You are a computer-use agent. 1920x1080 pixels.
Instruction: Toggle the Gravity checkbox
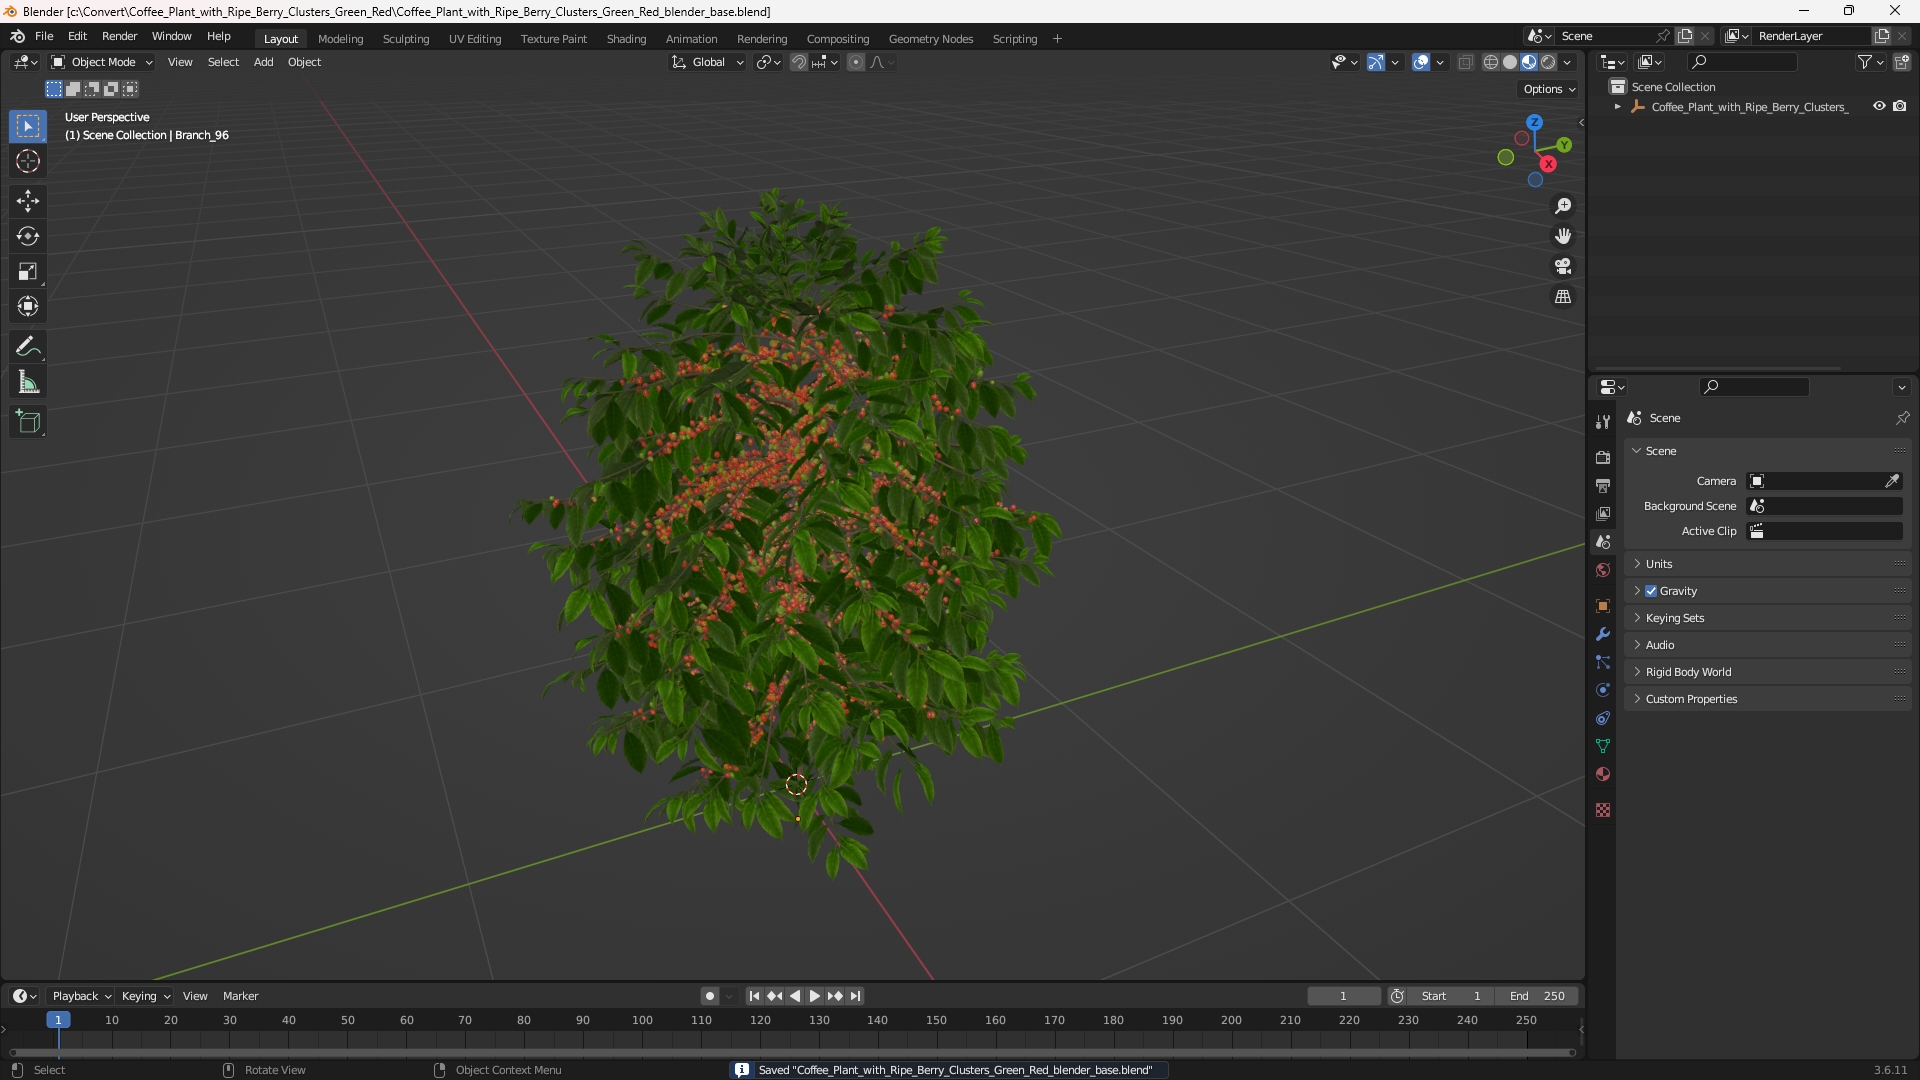pyautogui.click(x=1651, y=591)
